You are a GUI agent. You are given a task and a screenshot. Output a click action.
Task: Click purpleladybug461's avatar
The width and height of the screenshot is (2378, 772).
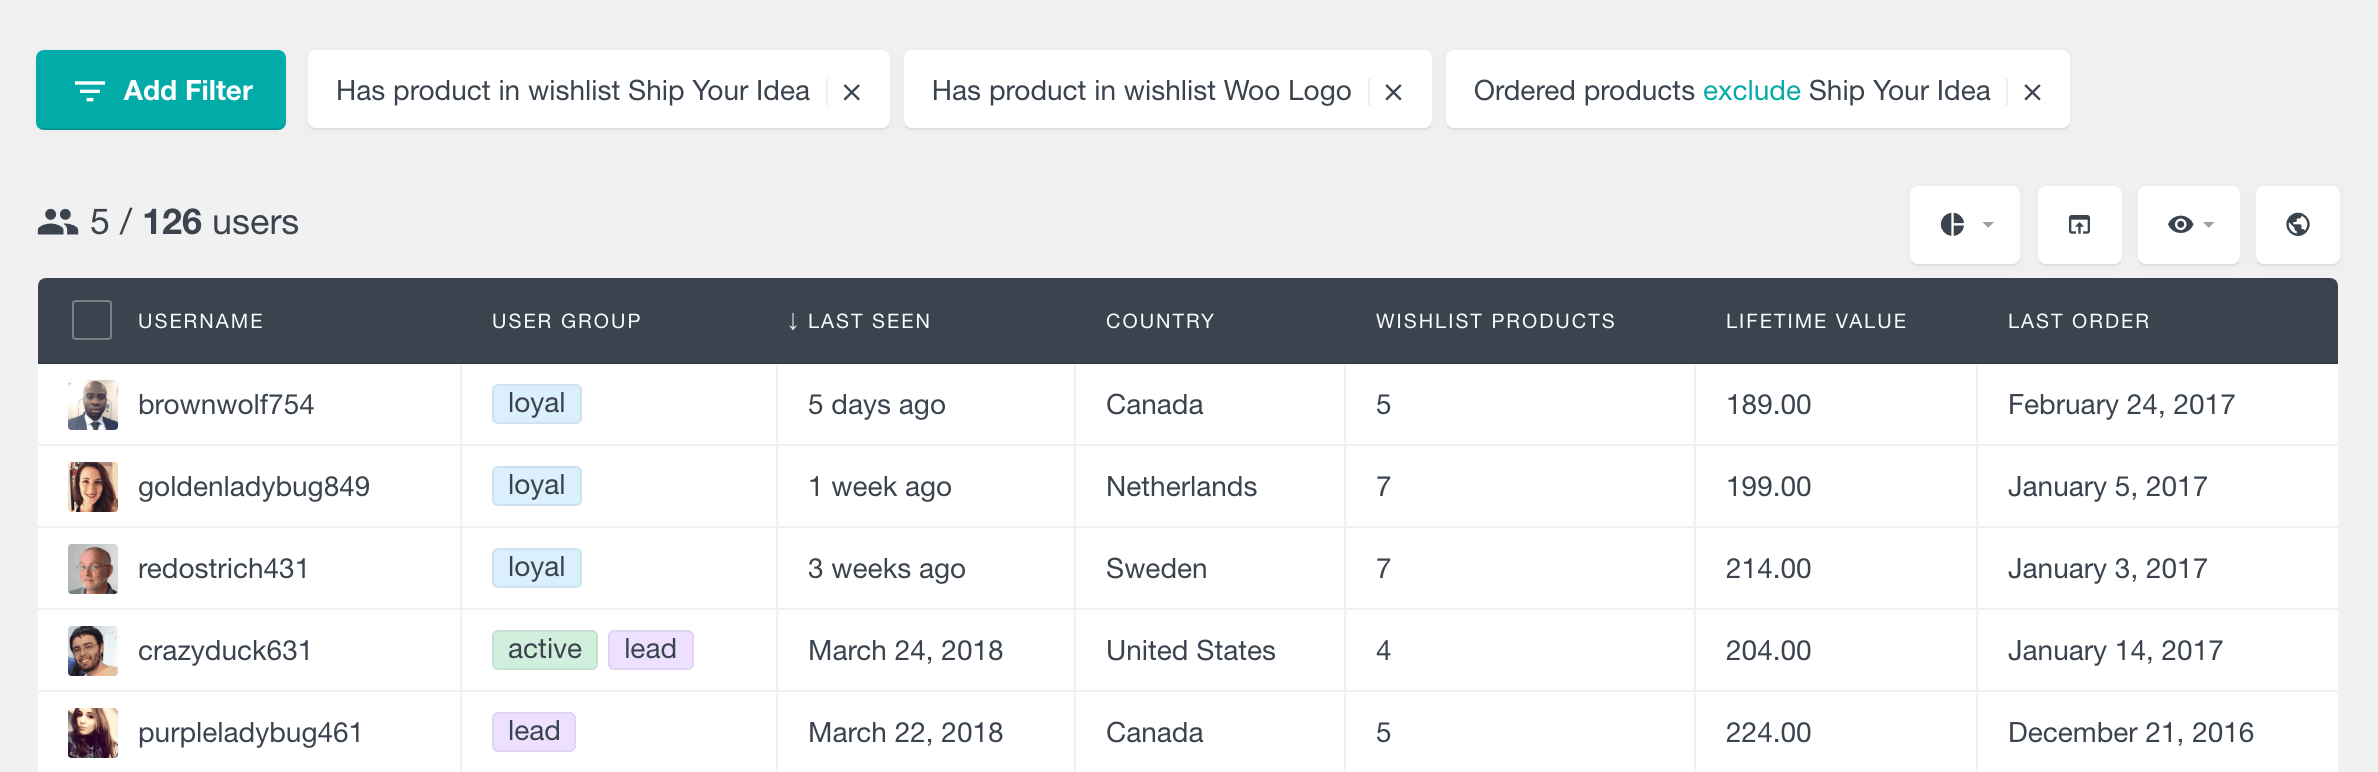click(93, 733)
